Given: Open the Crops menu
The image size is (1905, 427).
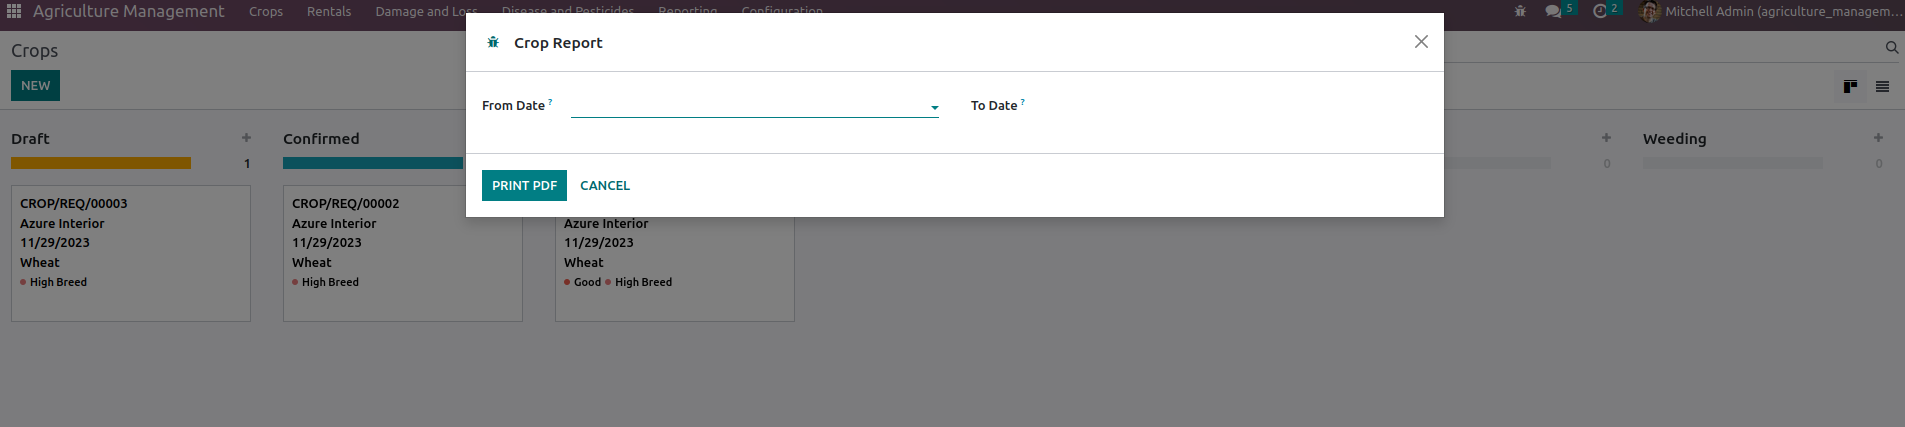Looking at the screenshot, I should [x=266, y=11].
